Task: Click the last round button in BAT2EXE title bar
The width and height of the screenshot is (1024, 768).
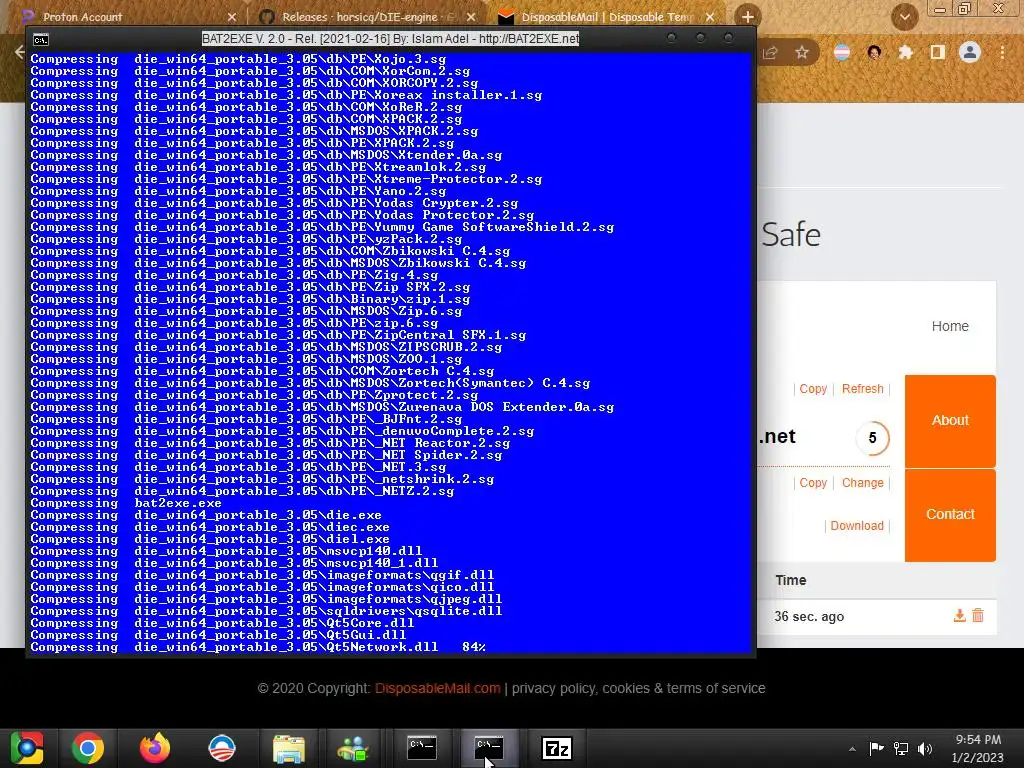Action: [x=729, y=38]
